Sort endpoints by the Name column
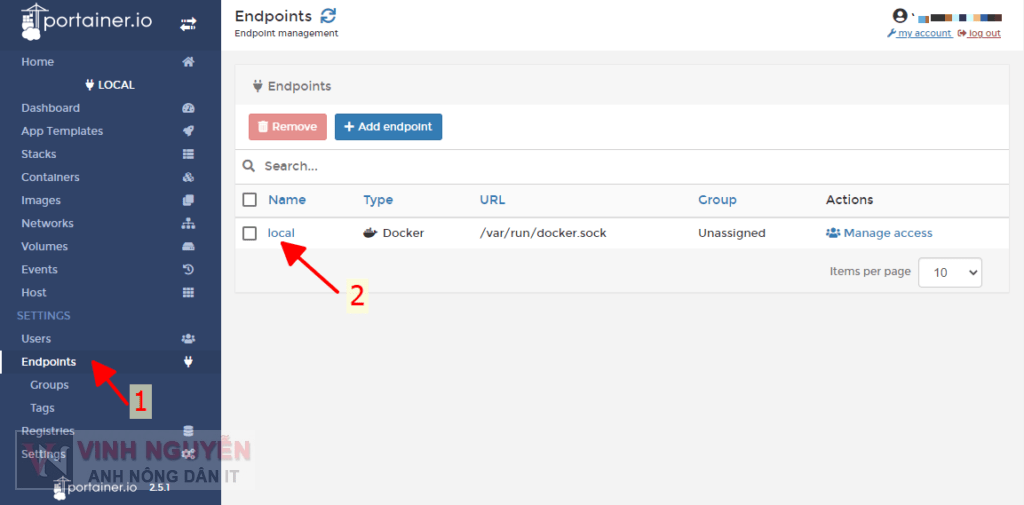1024x505 pixels. [287, 200]
